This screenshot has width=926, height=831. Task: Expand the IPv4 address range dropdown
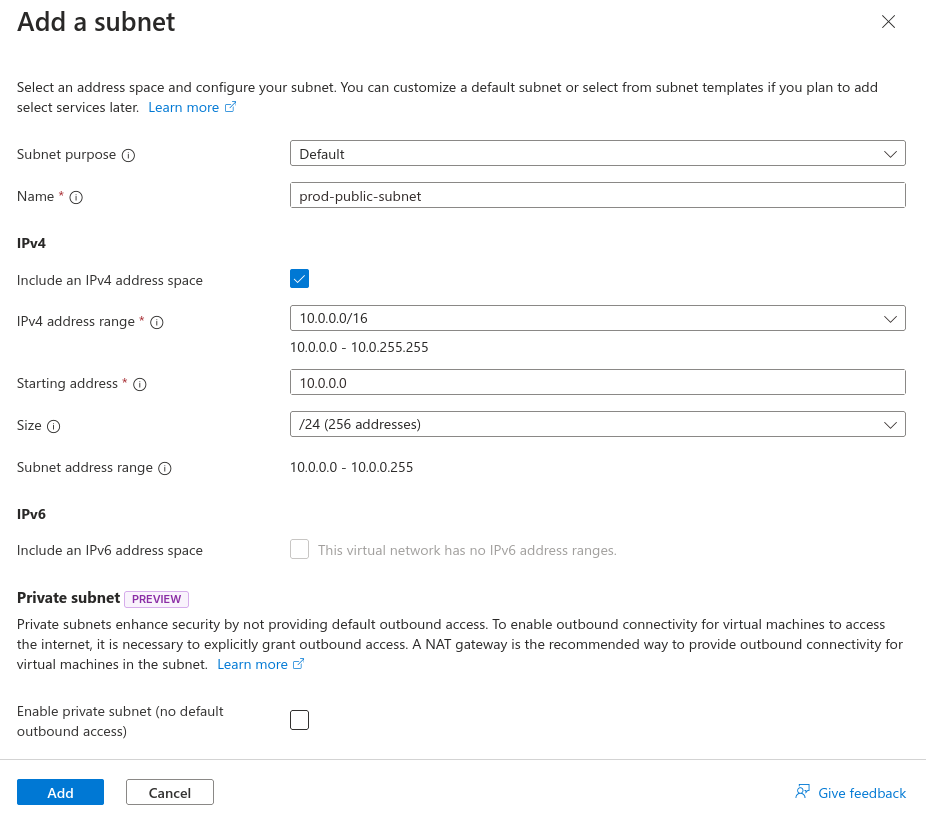coord(597,318)
